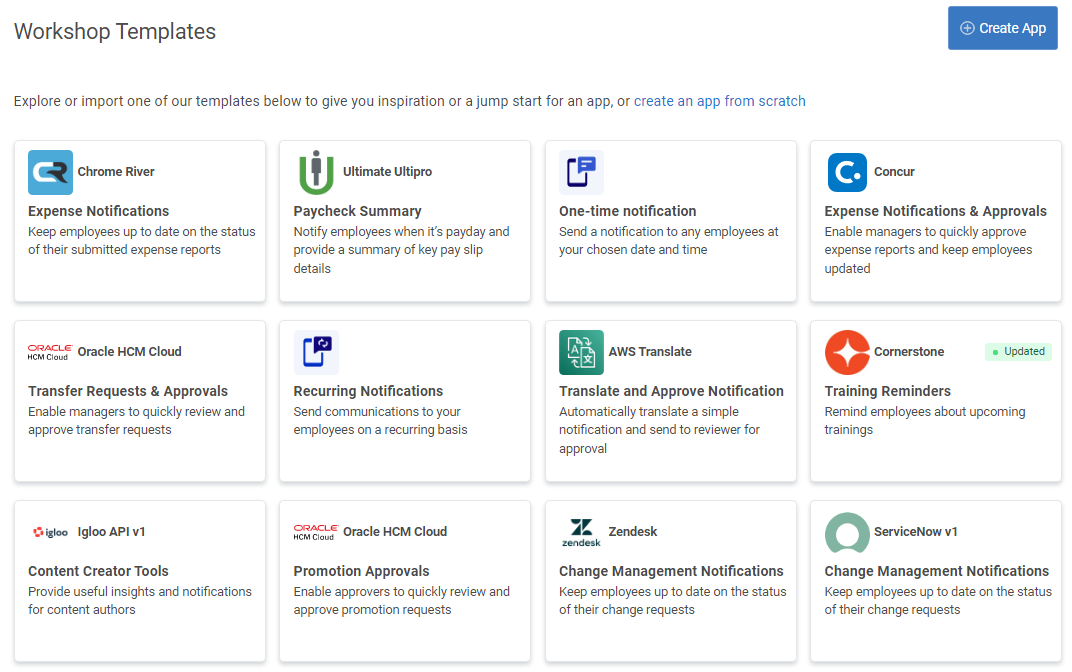Image resolution: width=1072 pixels, height=672 pixels.
Task: Click 'Provide useful insights and notifications' description
Action: click(140, 600)
